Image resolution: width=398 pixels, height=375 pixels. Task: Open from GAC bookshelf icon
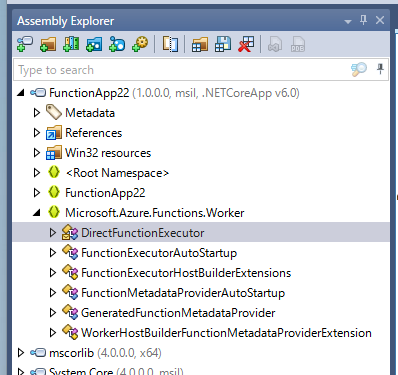click(71, 44)
